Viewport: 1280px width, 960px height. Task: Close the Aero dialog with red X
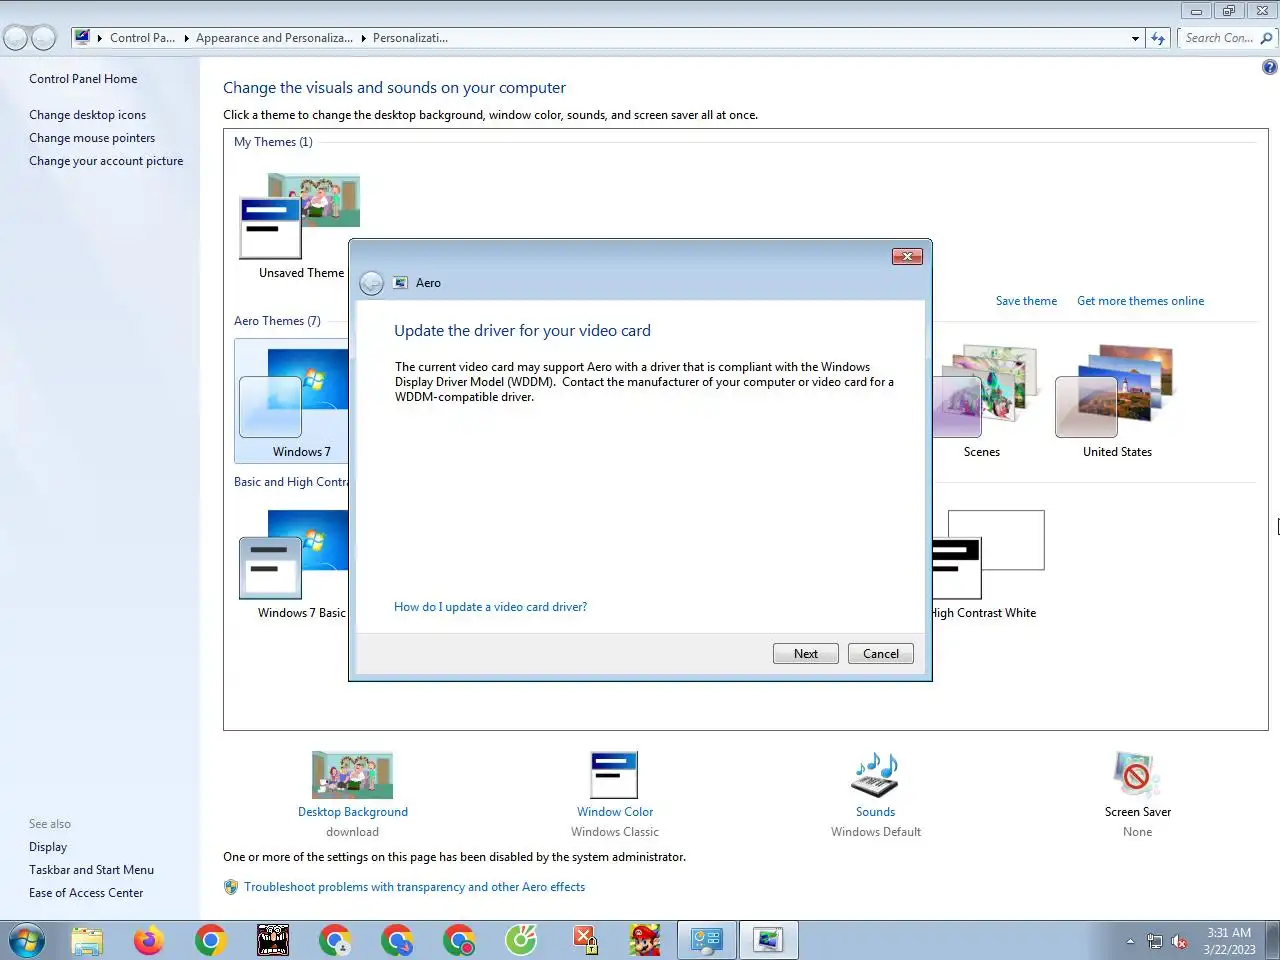pyautogui.click(x=907, y=257)
